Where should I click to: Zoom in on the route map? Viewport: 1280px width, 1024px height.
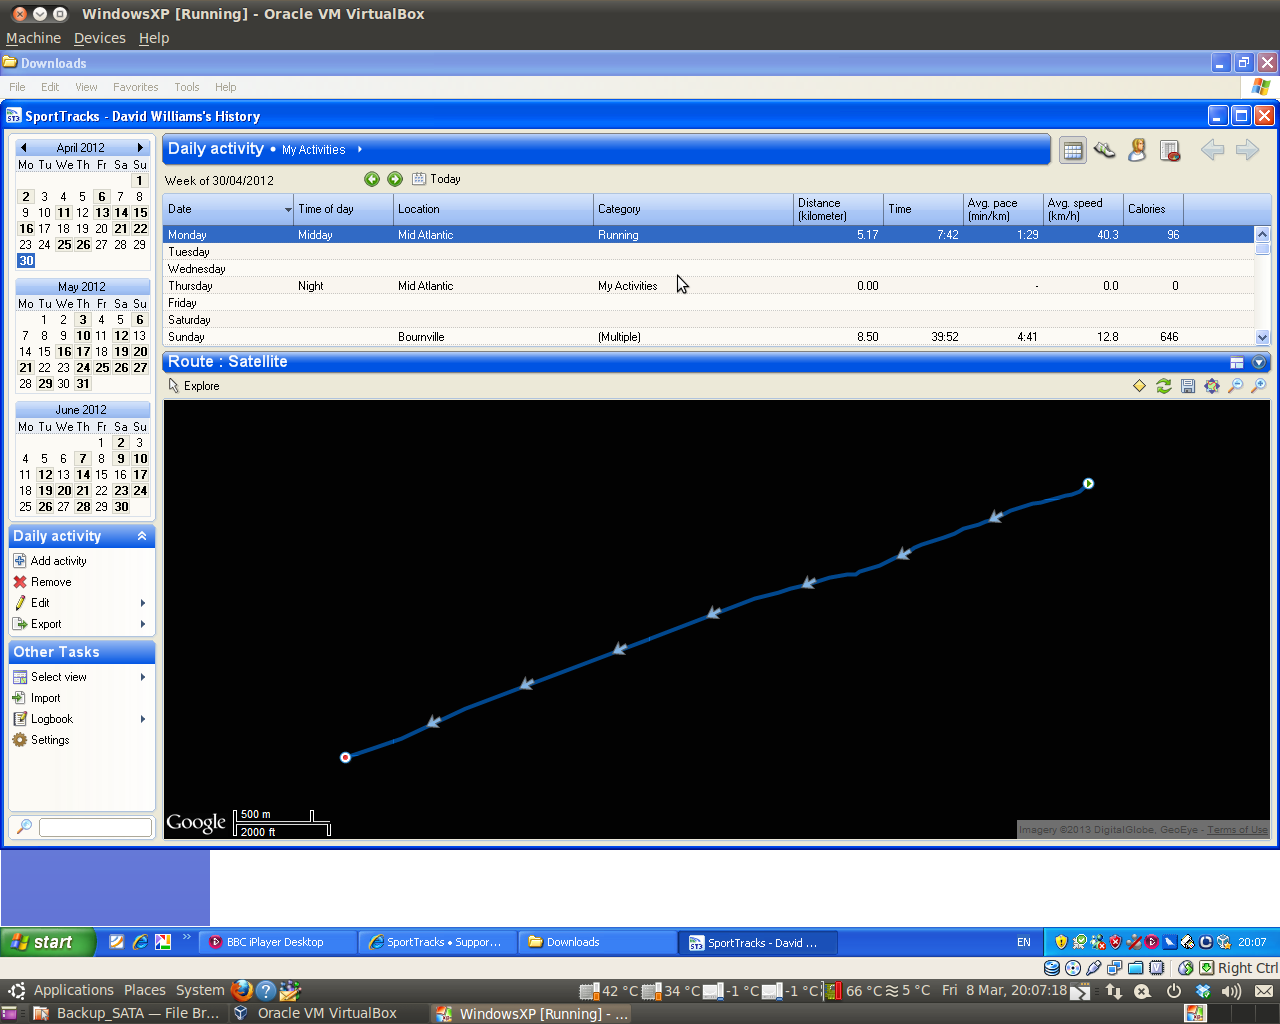[1259, 386]
